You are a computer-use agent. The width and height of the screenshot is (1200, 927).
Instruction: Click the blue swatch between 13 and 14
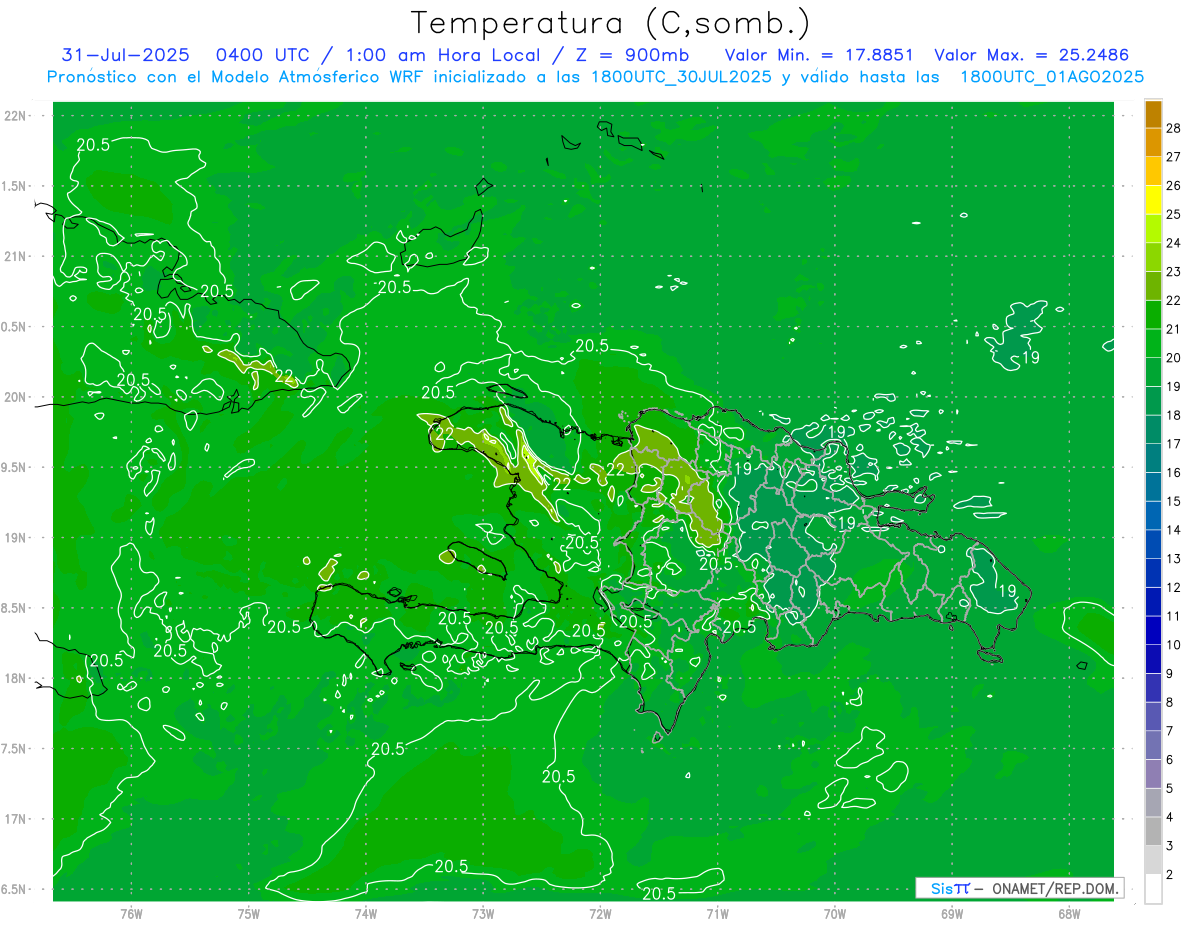pos(1153,544)
